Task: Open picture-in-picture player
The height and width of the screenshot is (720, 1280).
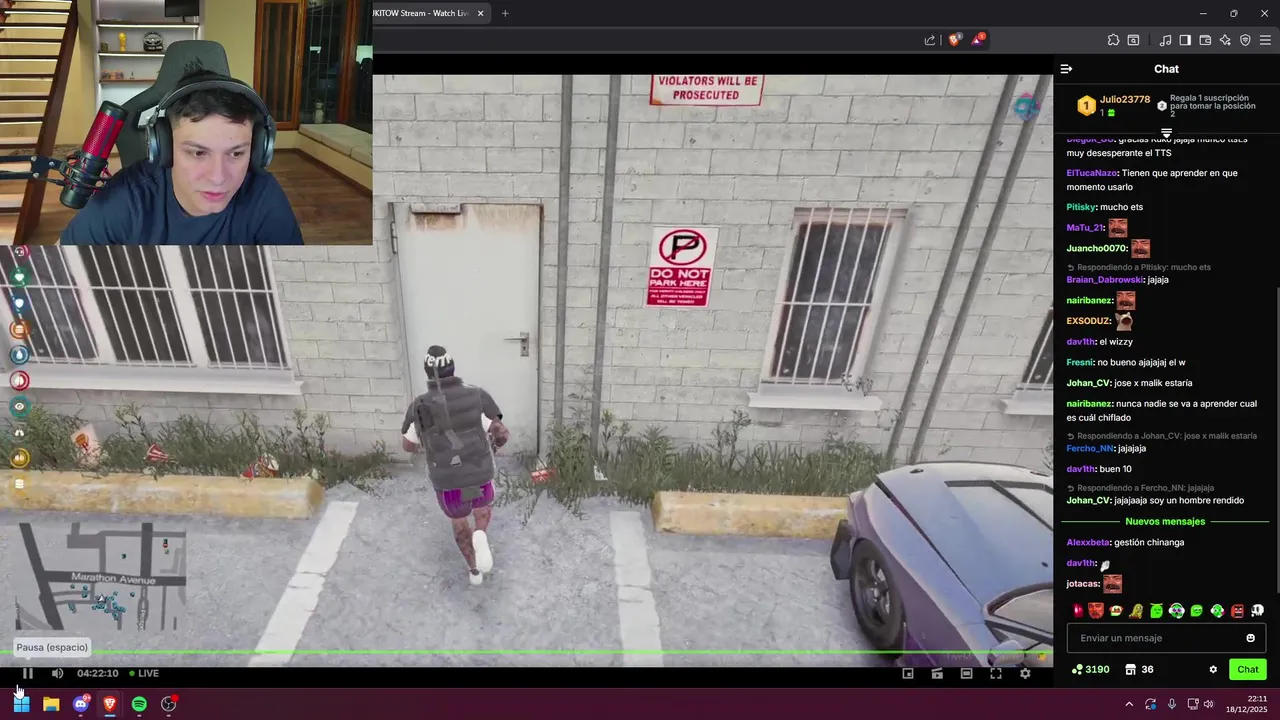Action: 908,673
